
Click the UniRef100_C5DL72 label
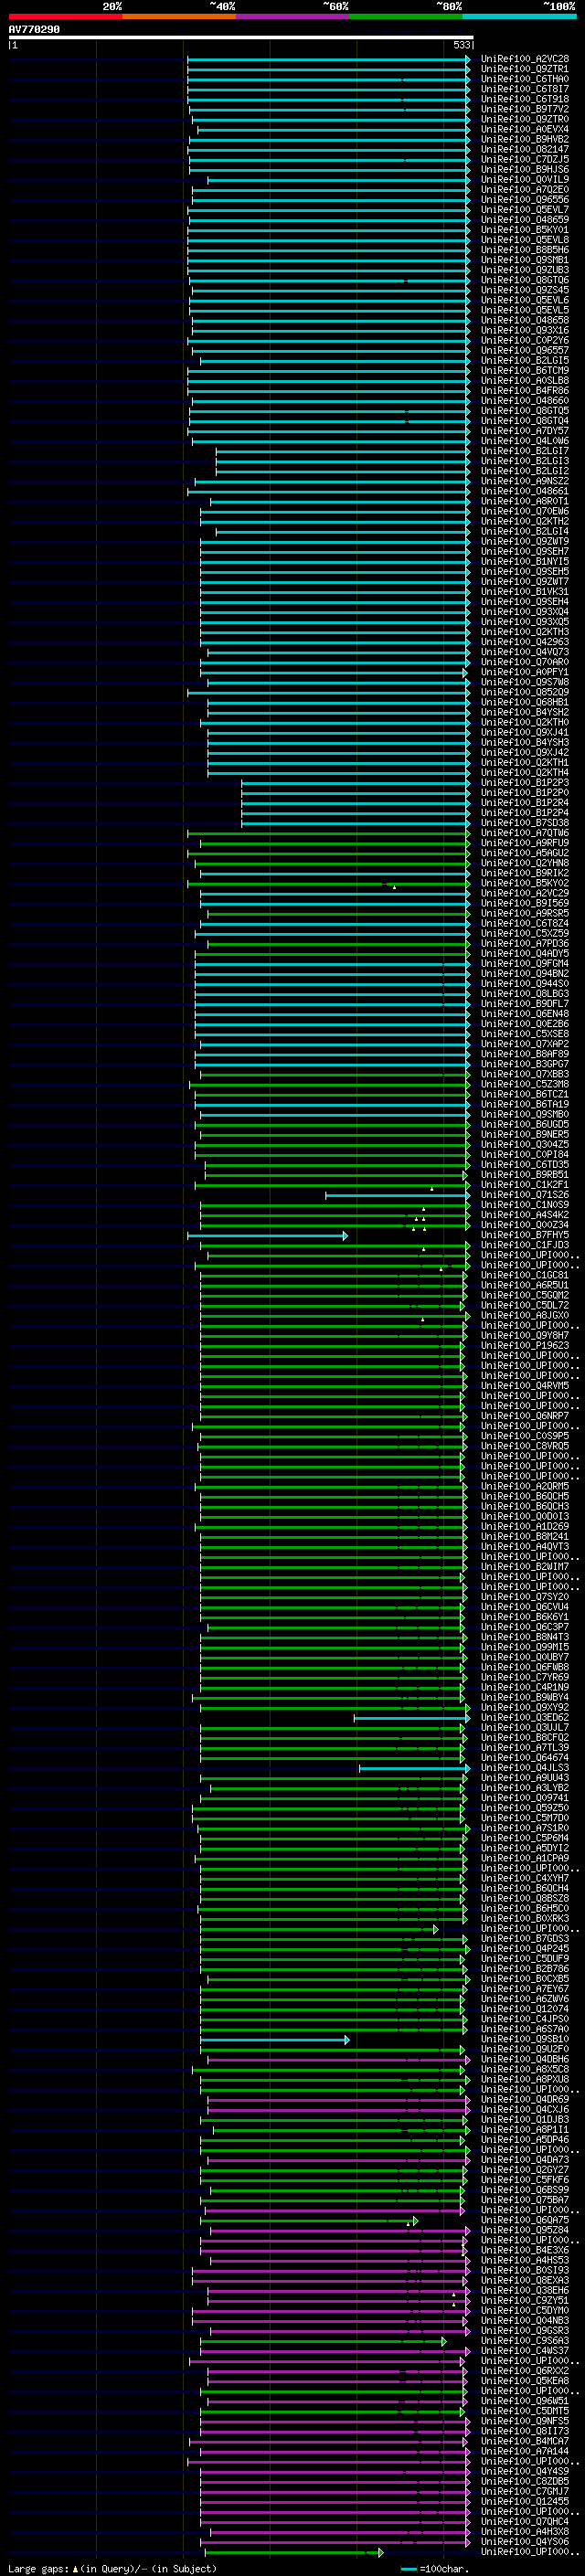click(x=525, y=1305)
